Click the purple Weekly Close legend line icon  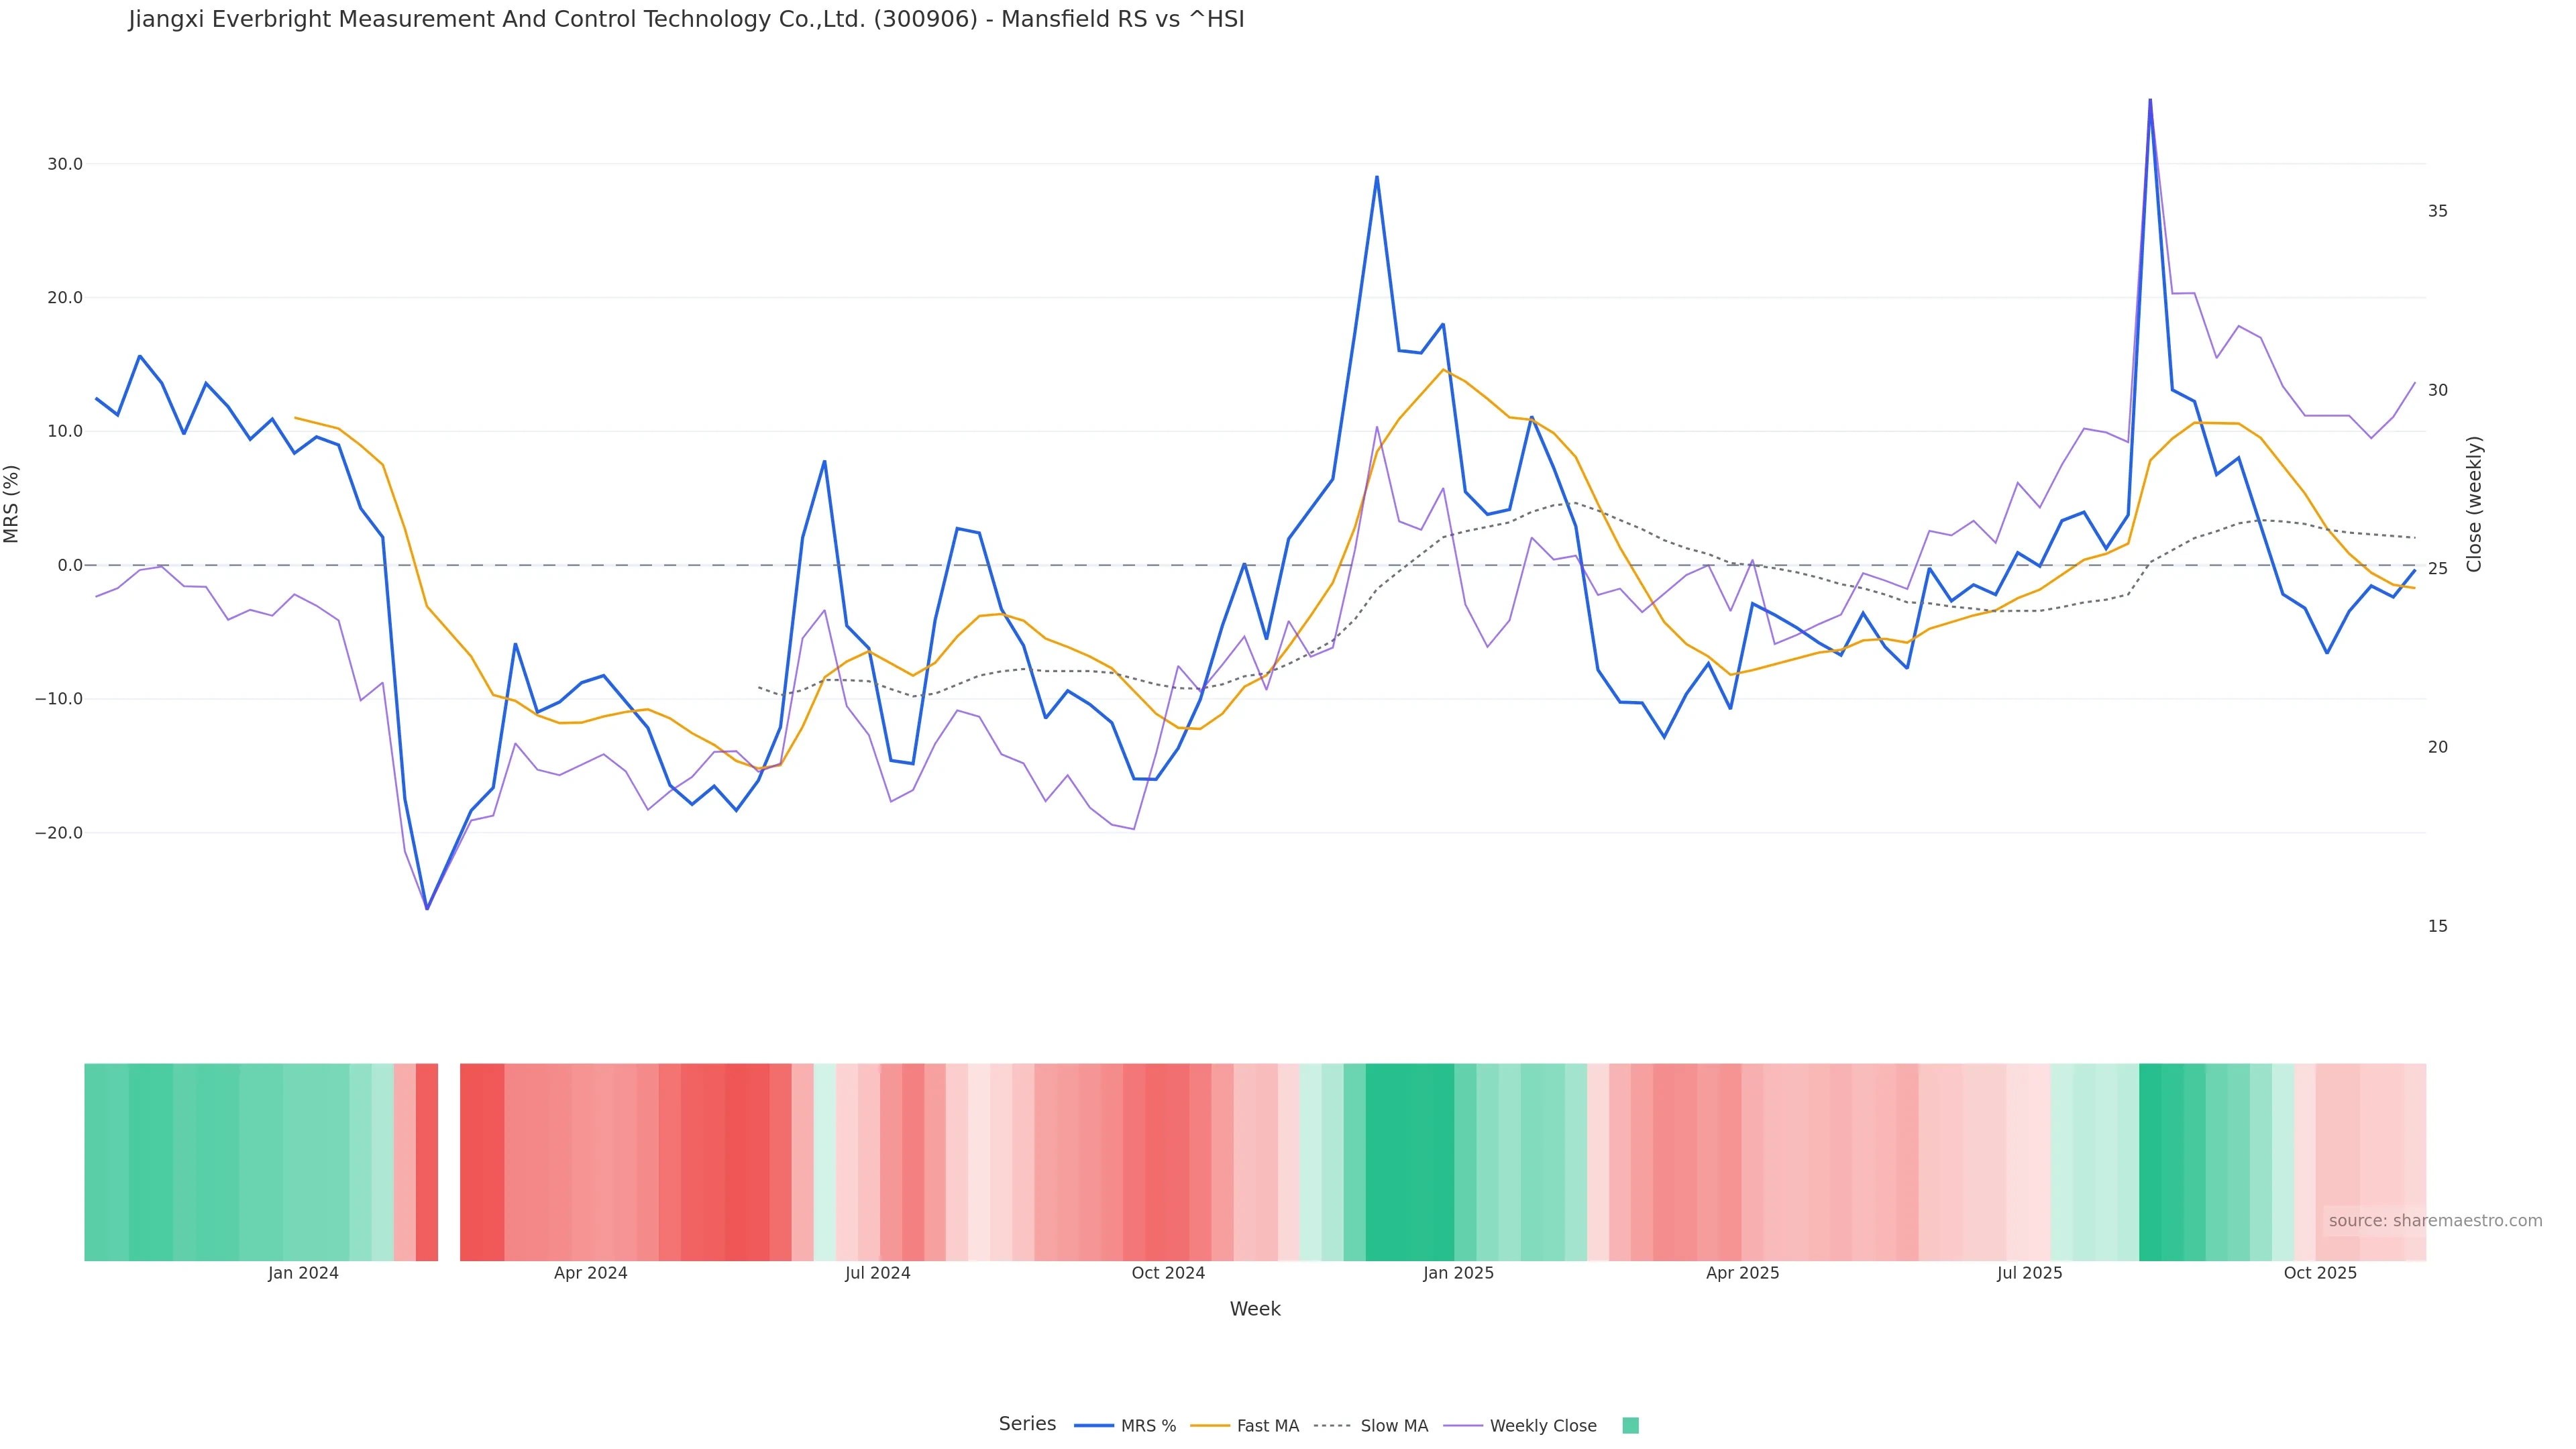[x=1463, y=1426]
